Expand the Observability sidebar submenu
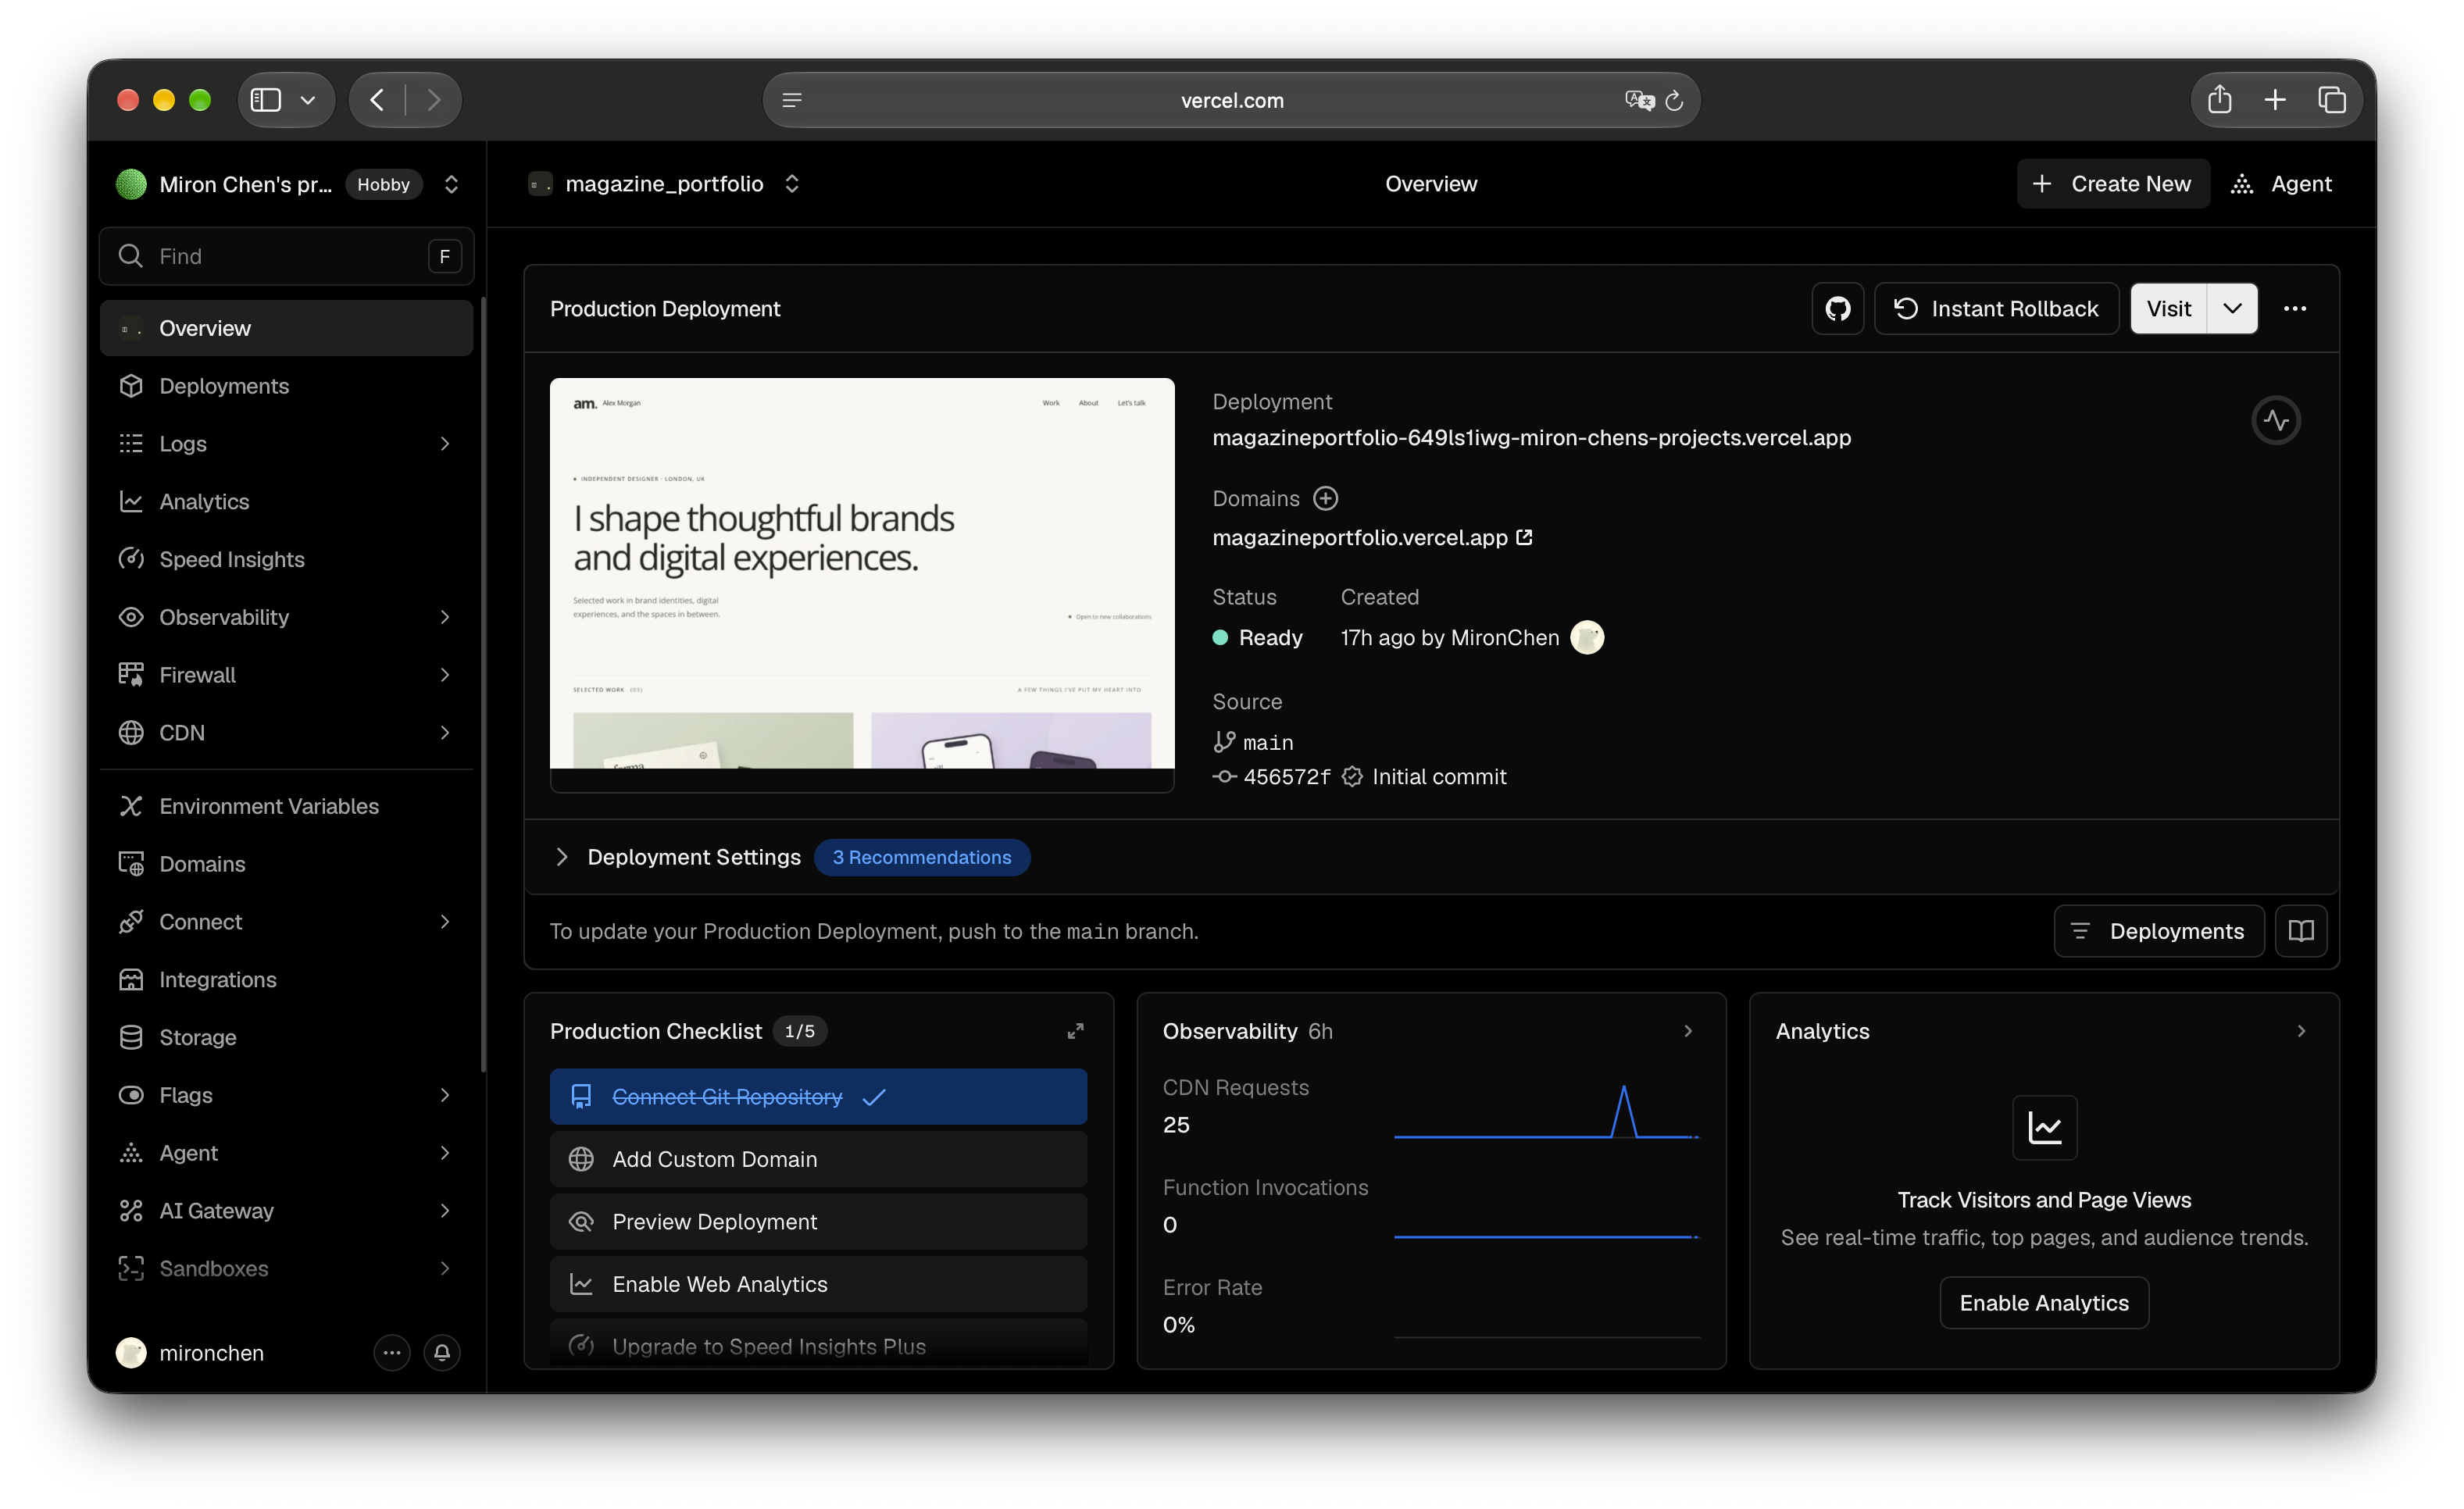This screenshot has height=1509, width=2464. click(x=445, y=618)
